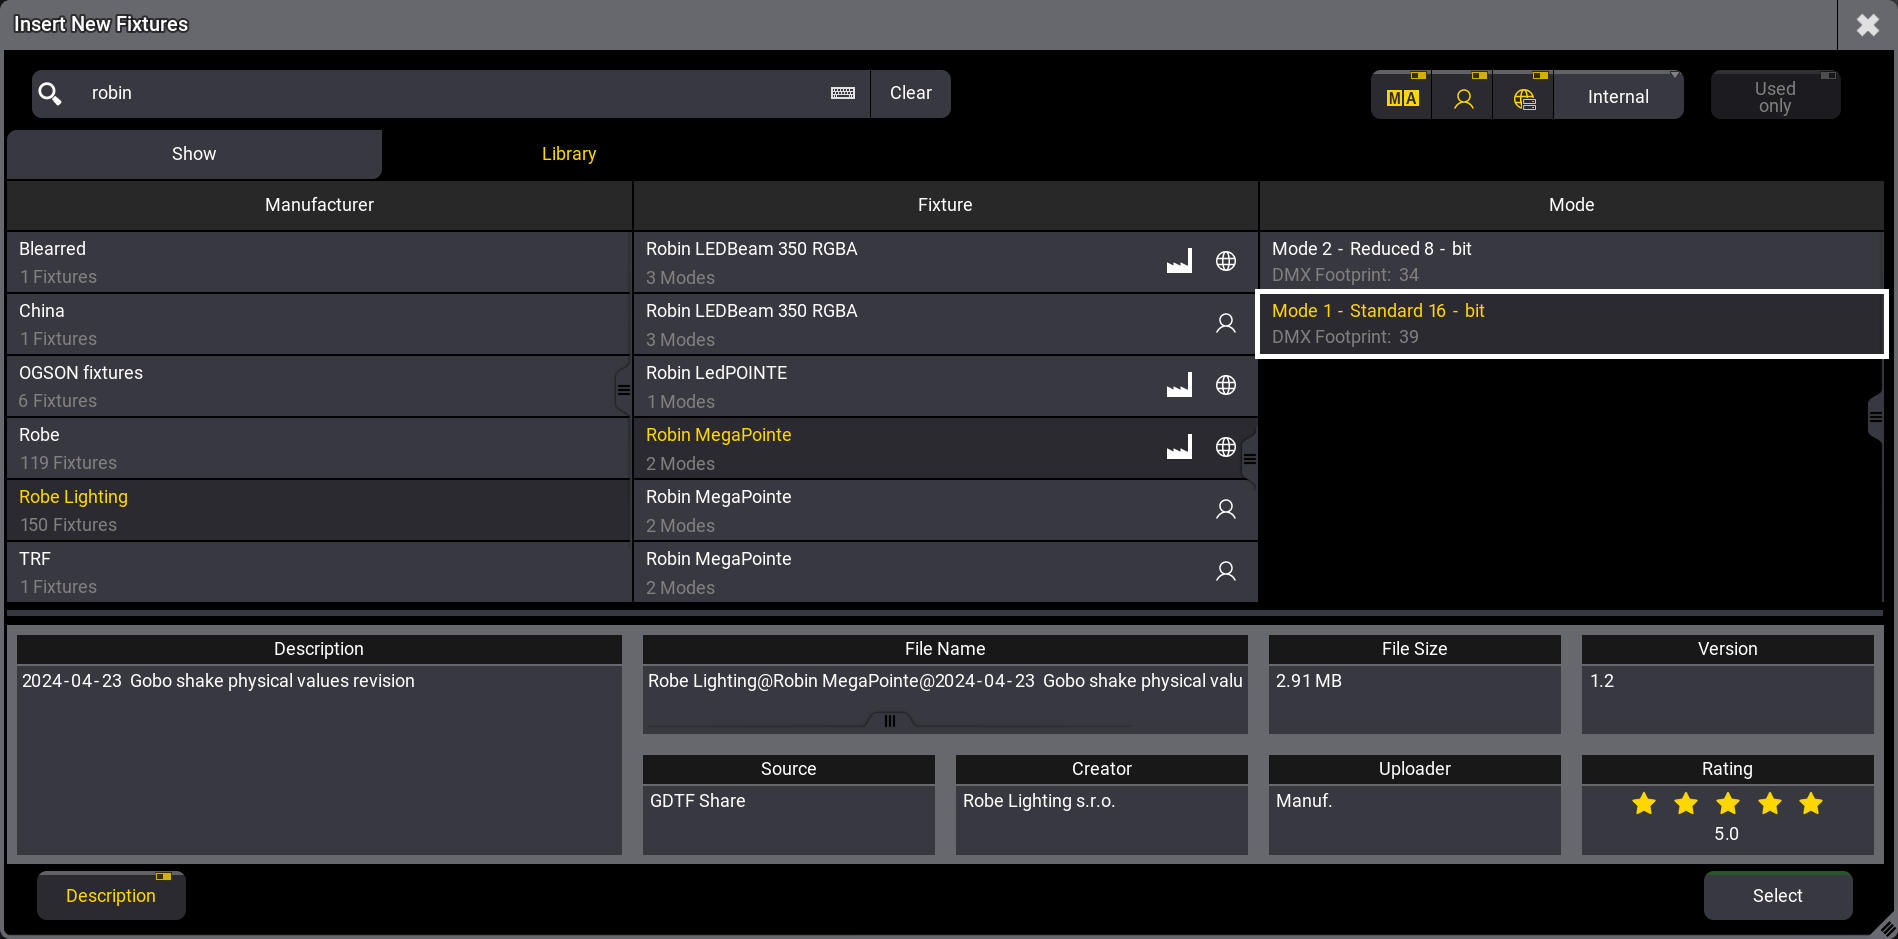Toggle the MA library source filter
This screenshot has height=939, width=1898.
coord(1401,97)
